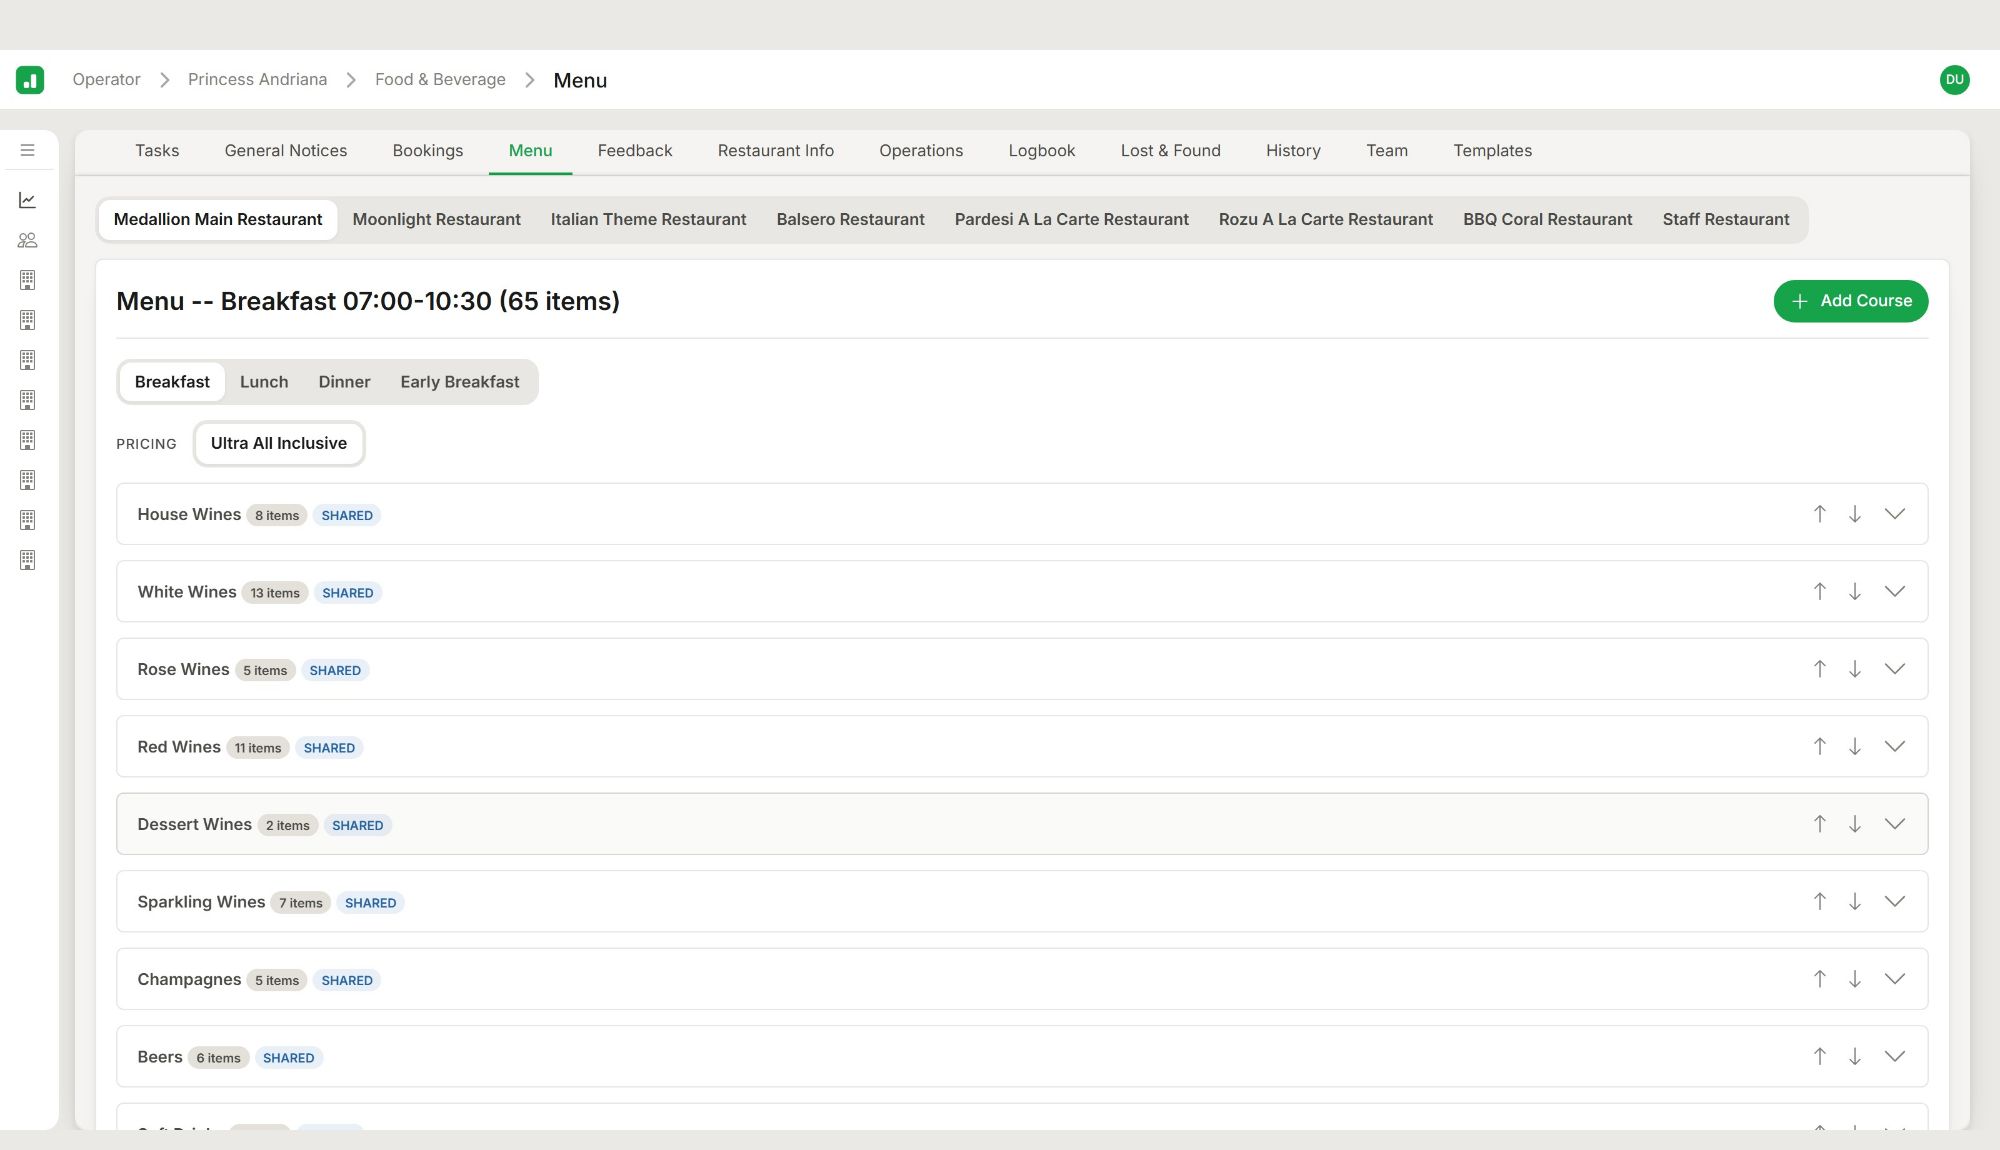Open the General Notices tab
This screenshot has width=2000, height=1150.
(x=286, y=151)
